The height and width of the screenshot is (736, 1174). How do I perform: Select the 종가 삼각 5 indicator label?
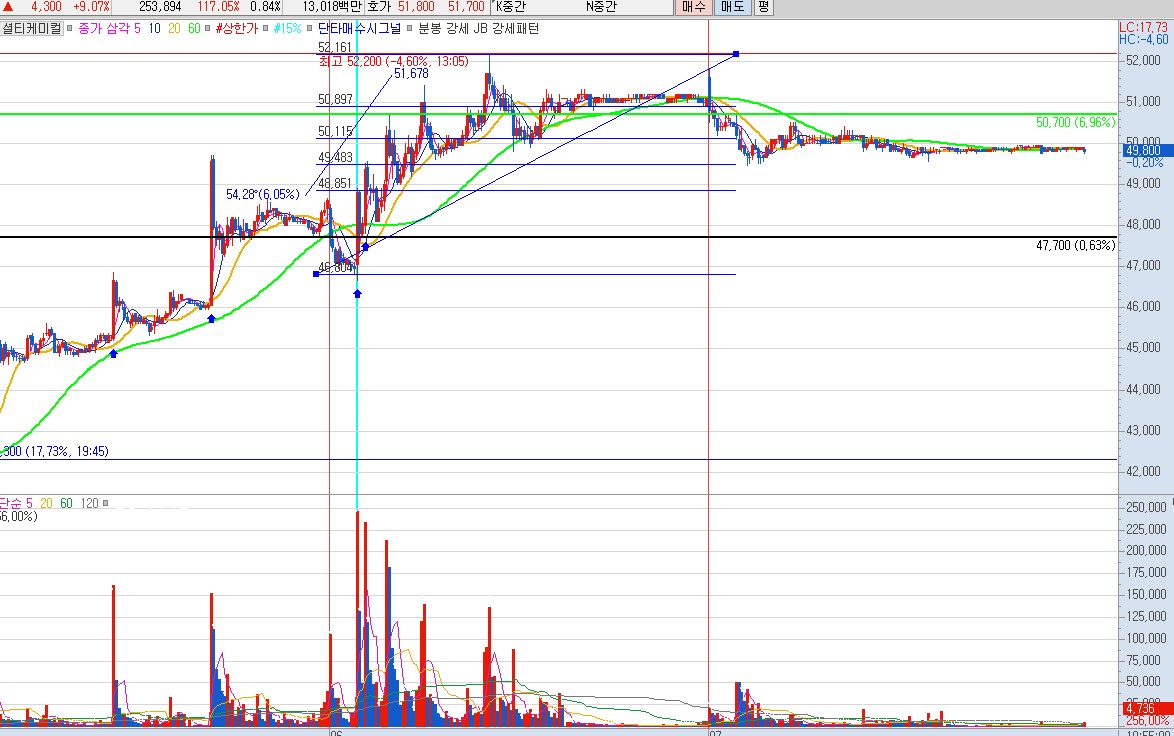(109, 28)
